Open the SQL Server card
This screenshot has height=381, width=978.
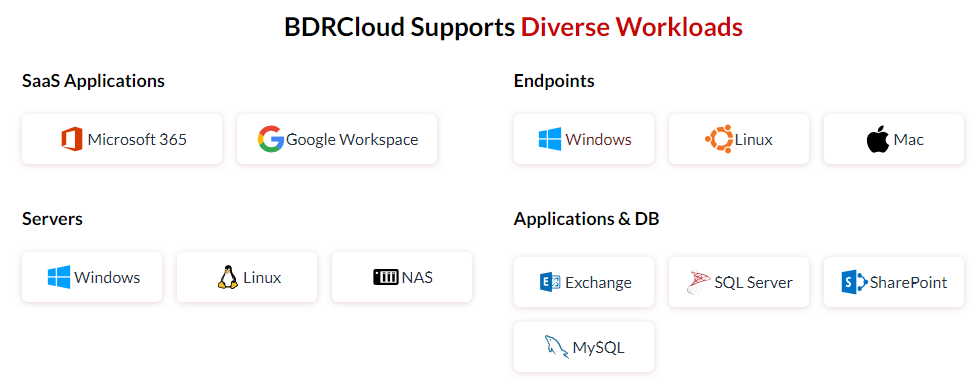(x=738, y=282)
